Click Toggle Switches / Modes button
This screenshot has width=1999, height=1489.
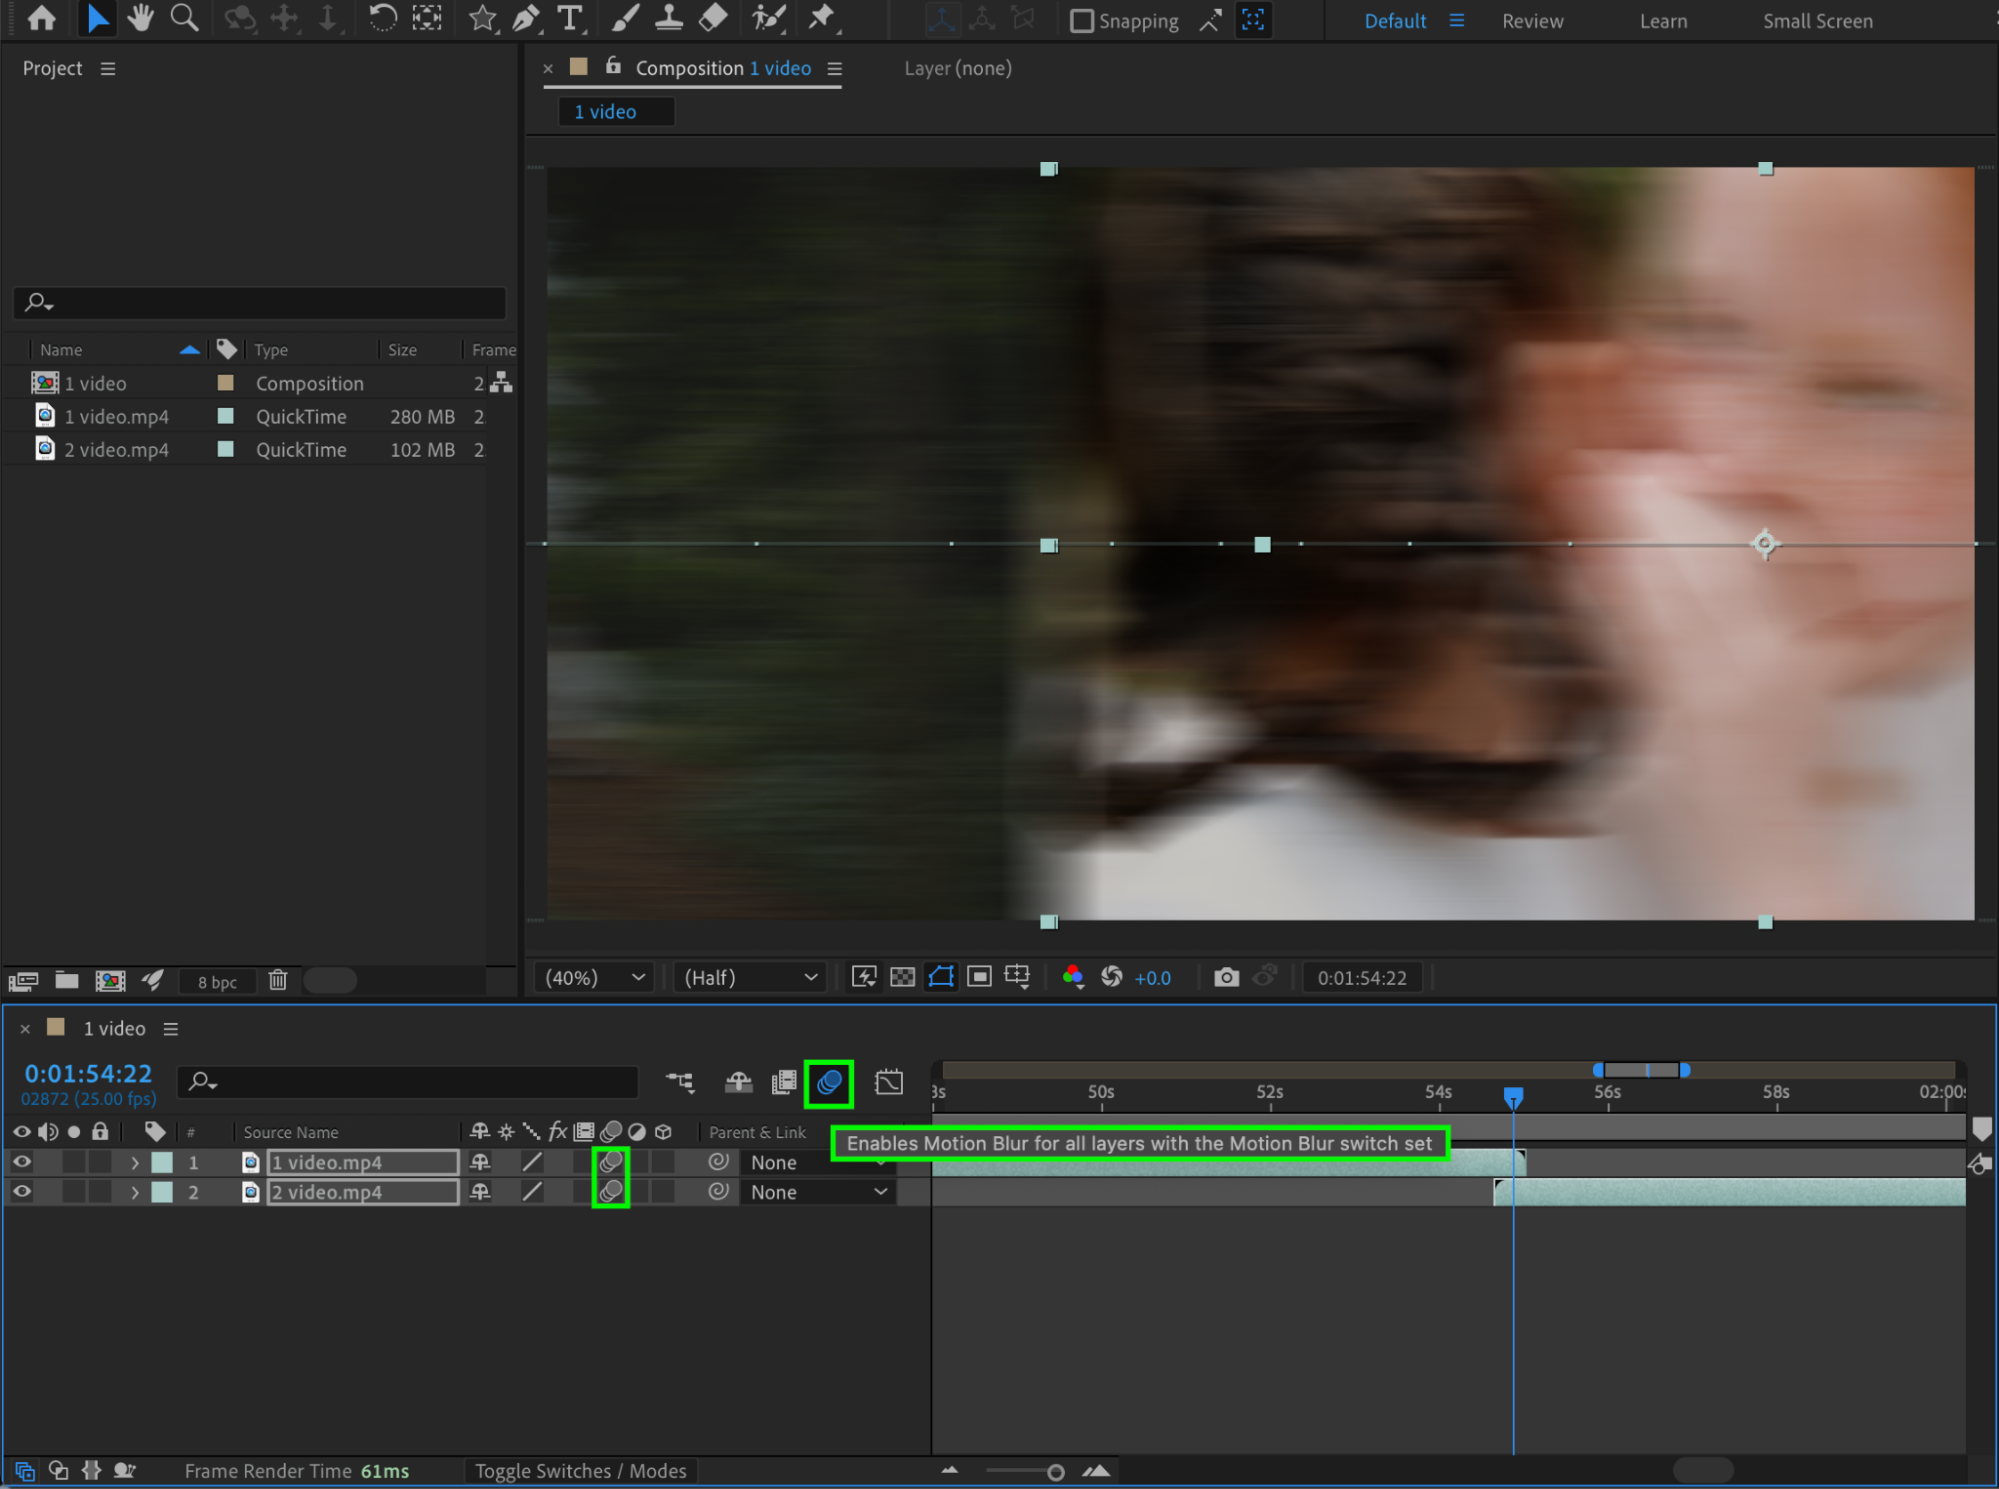tap(580, 1471)
